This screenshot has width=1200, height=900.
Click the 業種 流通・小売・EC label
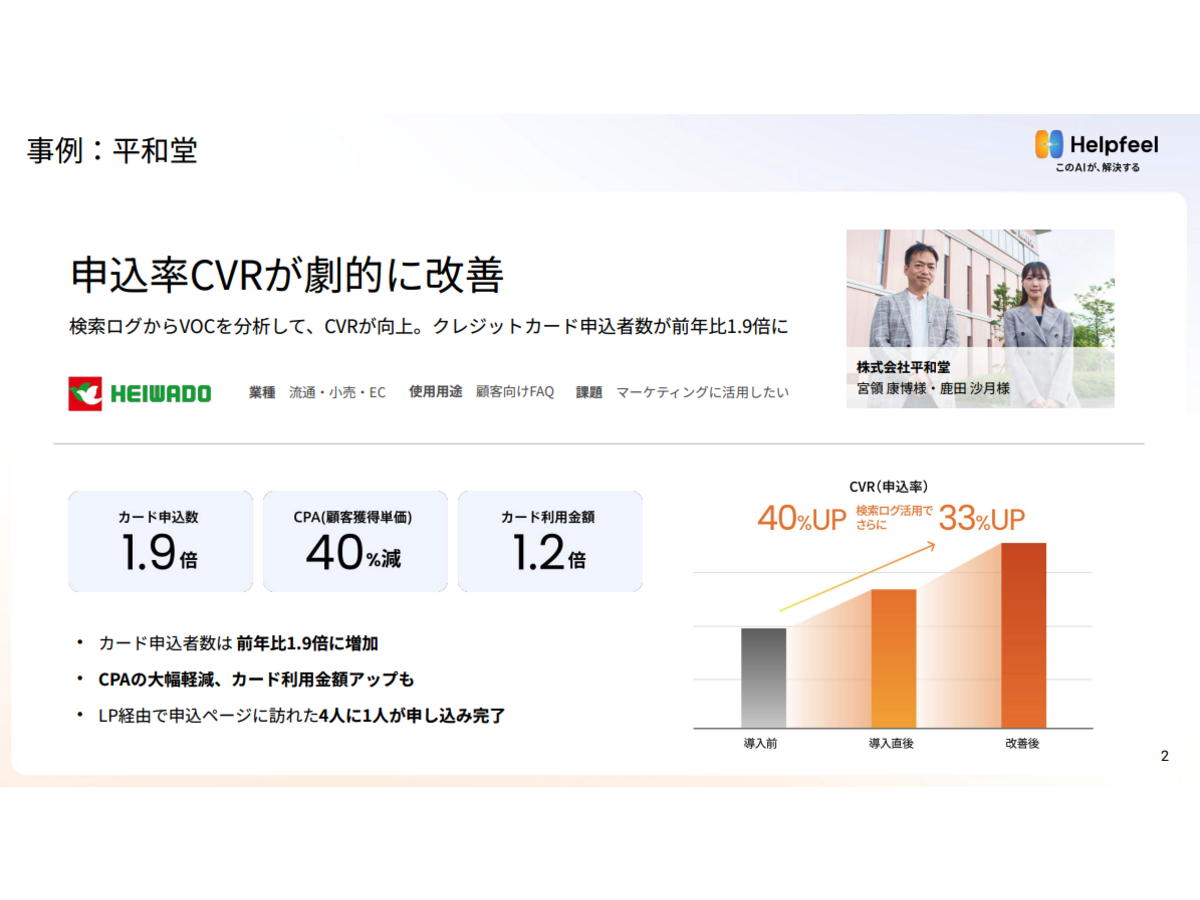click(x=317, y=392)
